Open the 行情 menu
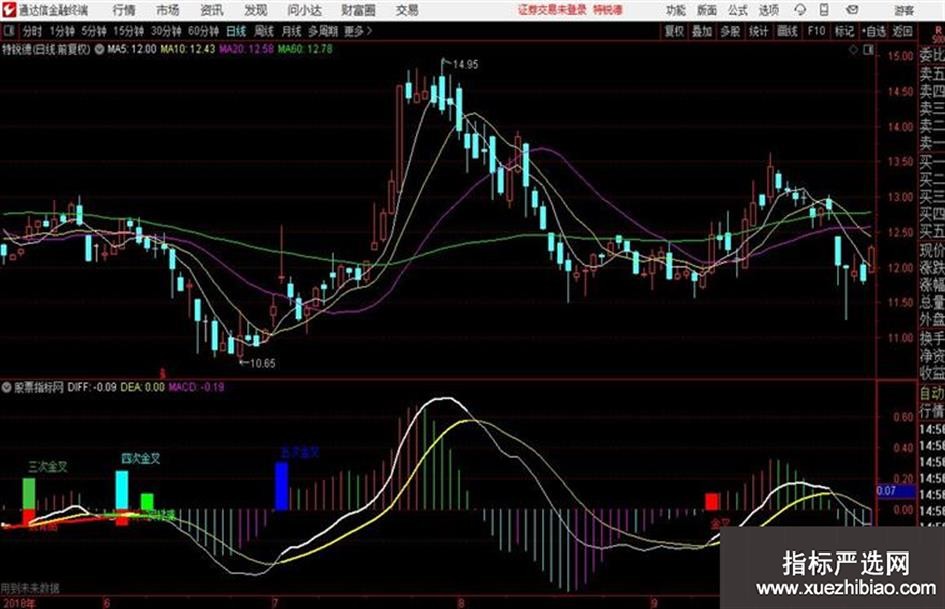The height and width of the screenshot is (609, 945). coord(124,10)
